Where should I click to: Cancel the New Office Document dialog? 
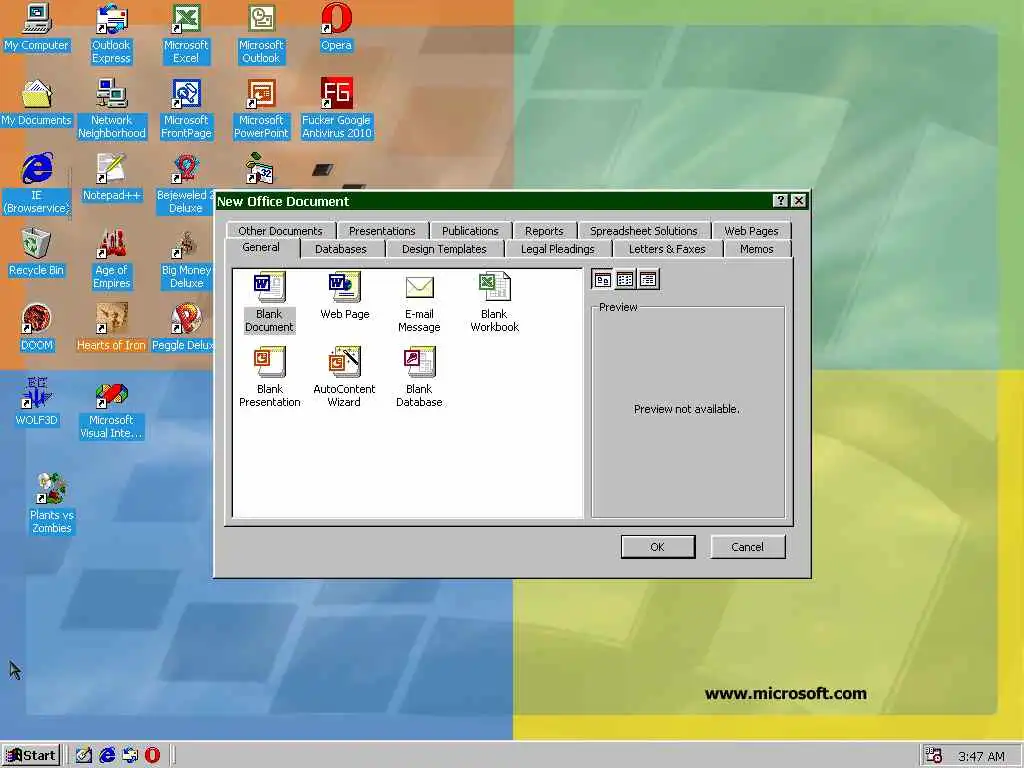point(747,547)
